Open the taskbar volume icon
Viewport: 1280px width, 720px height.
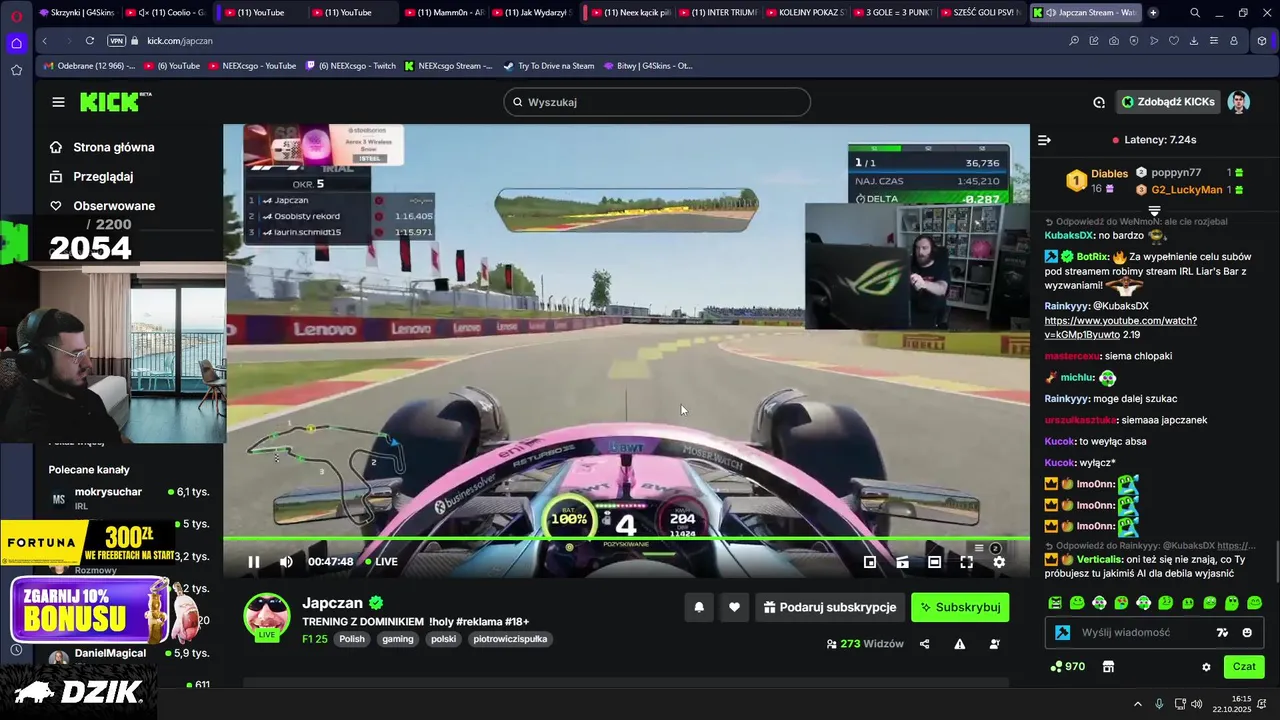(x=1197, y=704)
